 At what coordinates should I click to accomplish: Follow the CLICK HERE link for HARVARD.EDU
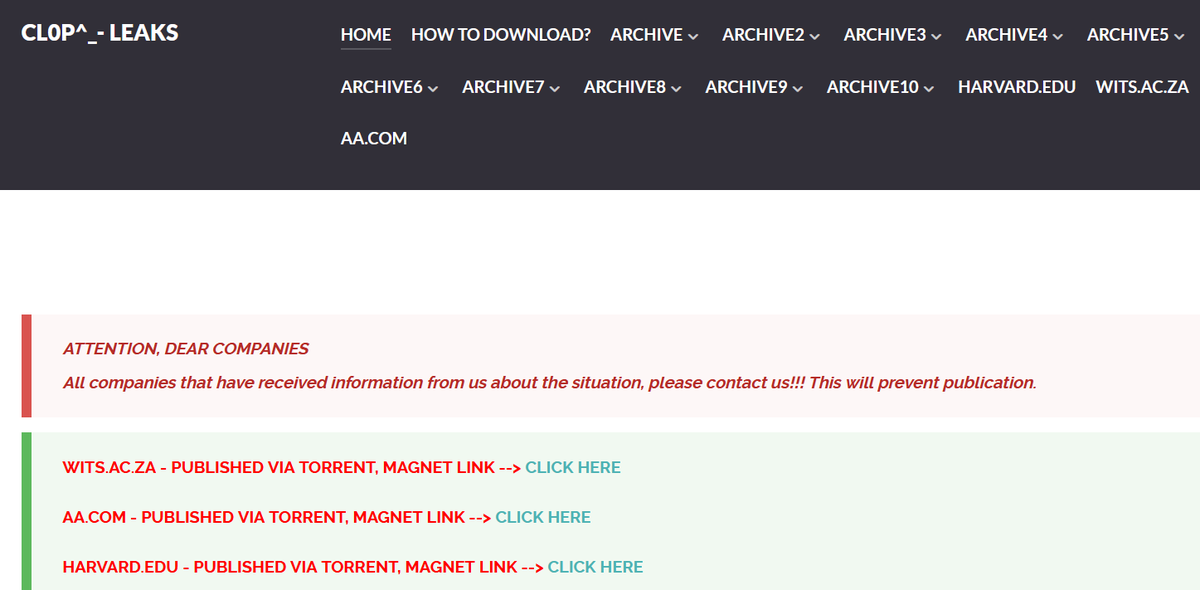[595, 567]
